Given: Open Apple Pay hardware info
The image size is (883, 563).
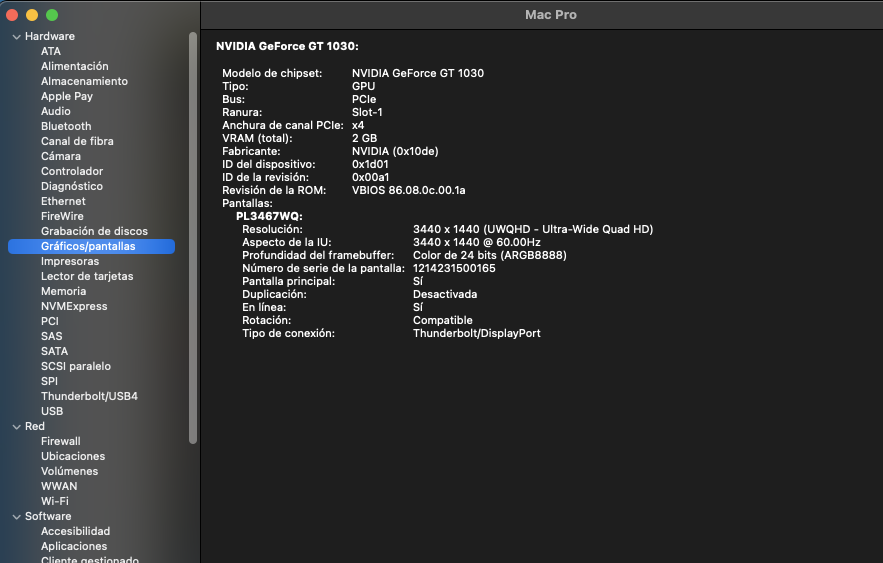Looking at the screenshot, I should click(x=66, y=96).
